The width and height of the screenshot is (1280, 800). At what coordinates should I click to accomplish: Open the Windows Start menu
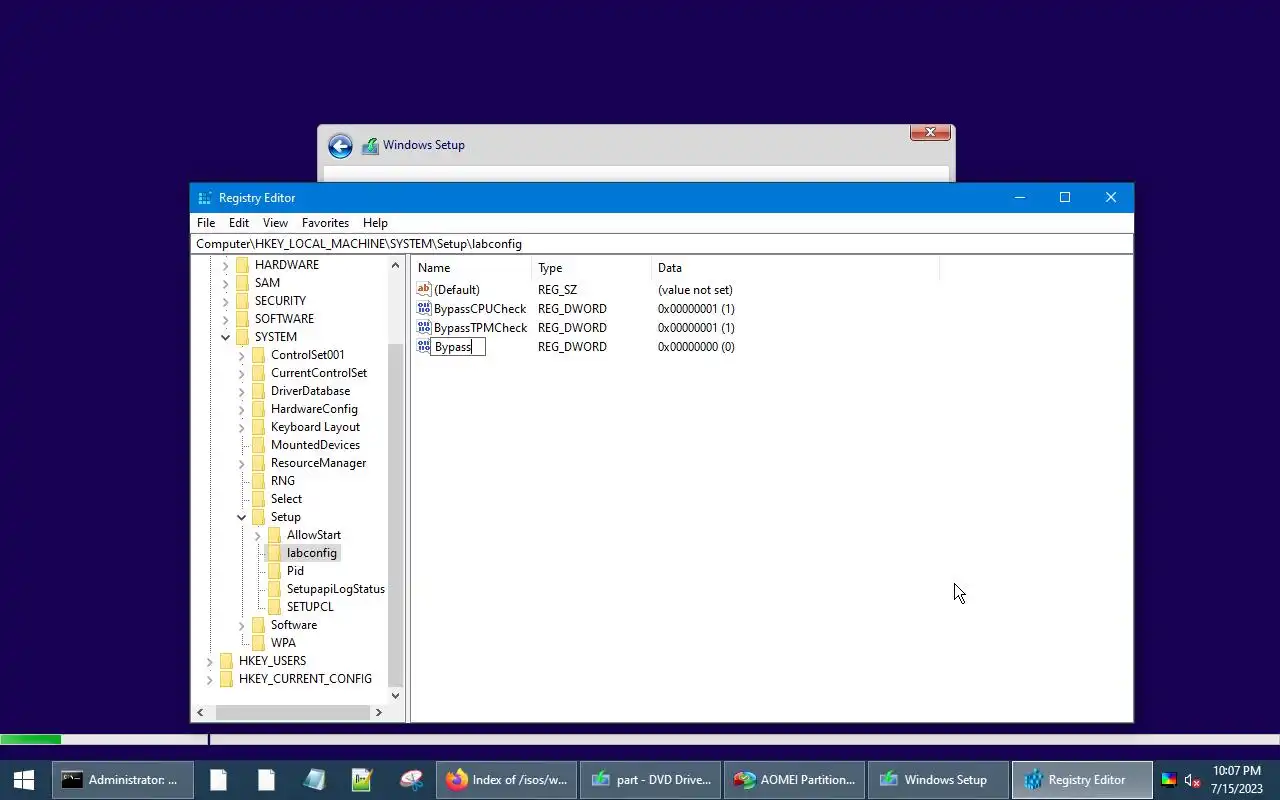pos(24,780)
